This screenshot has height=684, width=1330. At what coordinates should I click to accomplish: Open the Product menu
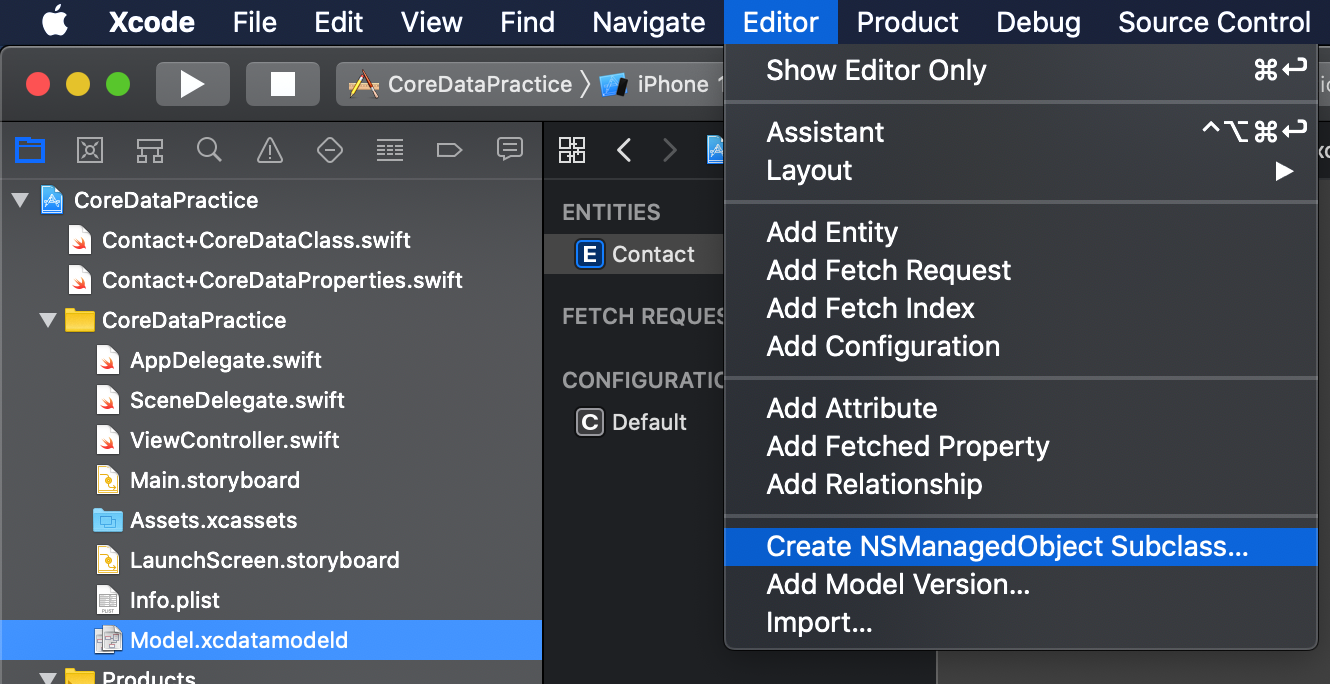click(907, 22)
